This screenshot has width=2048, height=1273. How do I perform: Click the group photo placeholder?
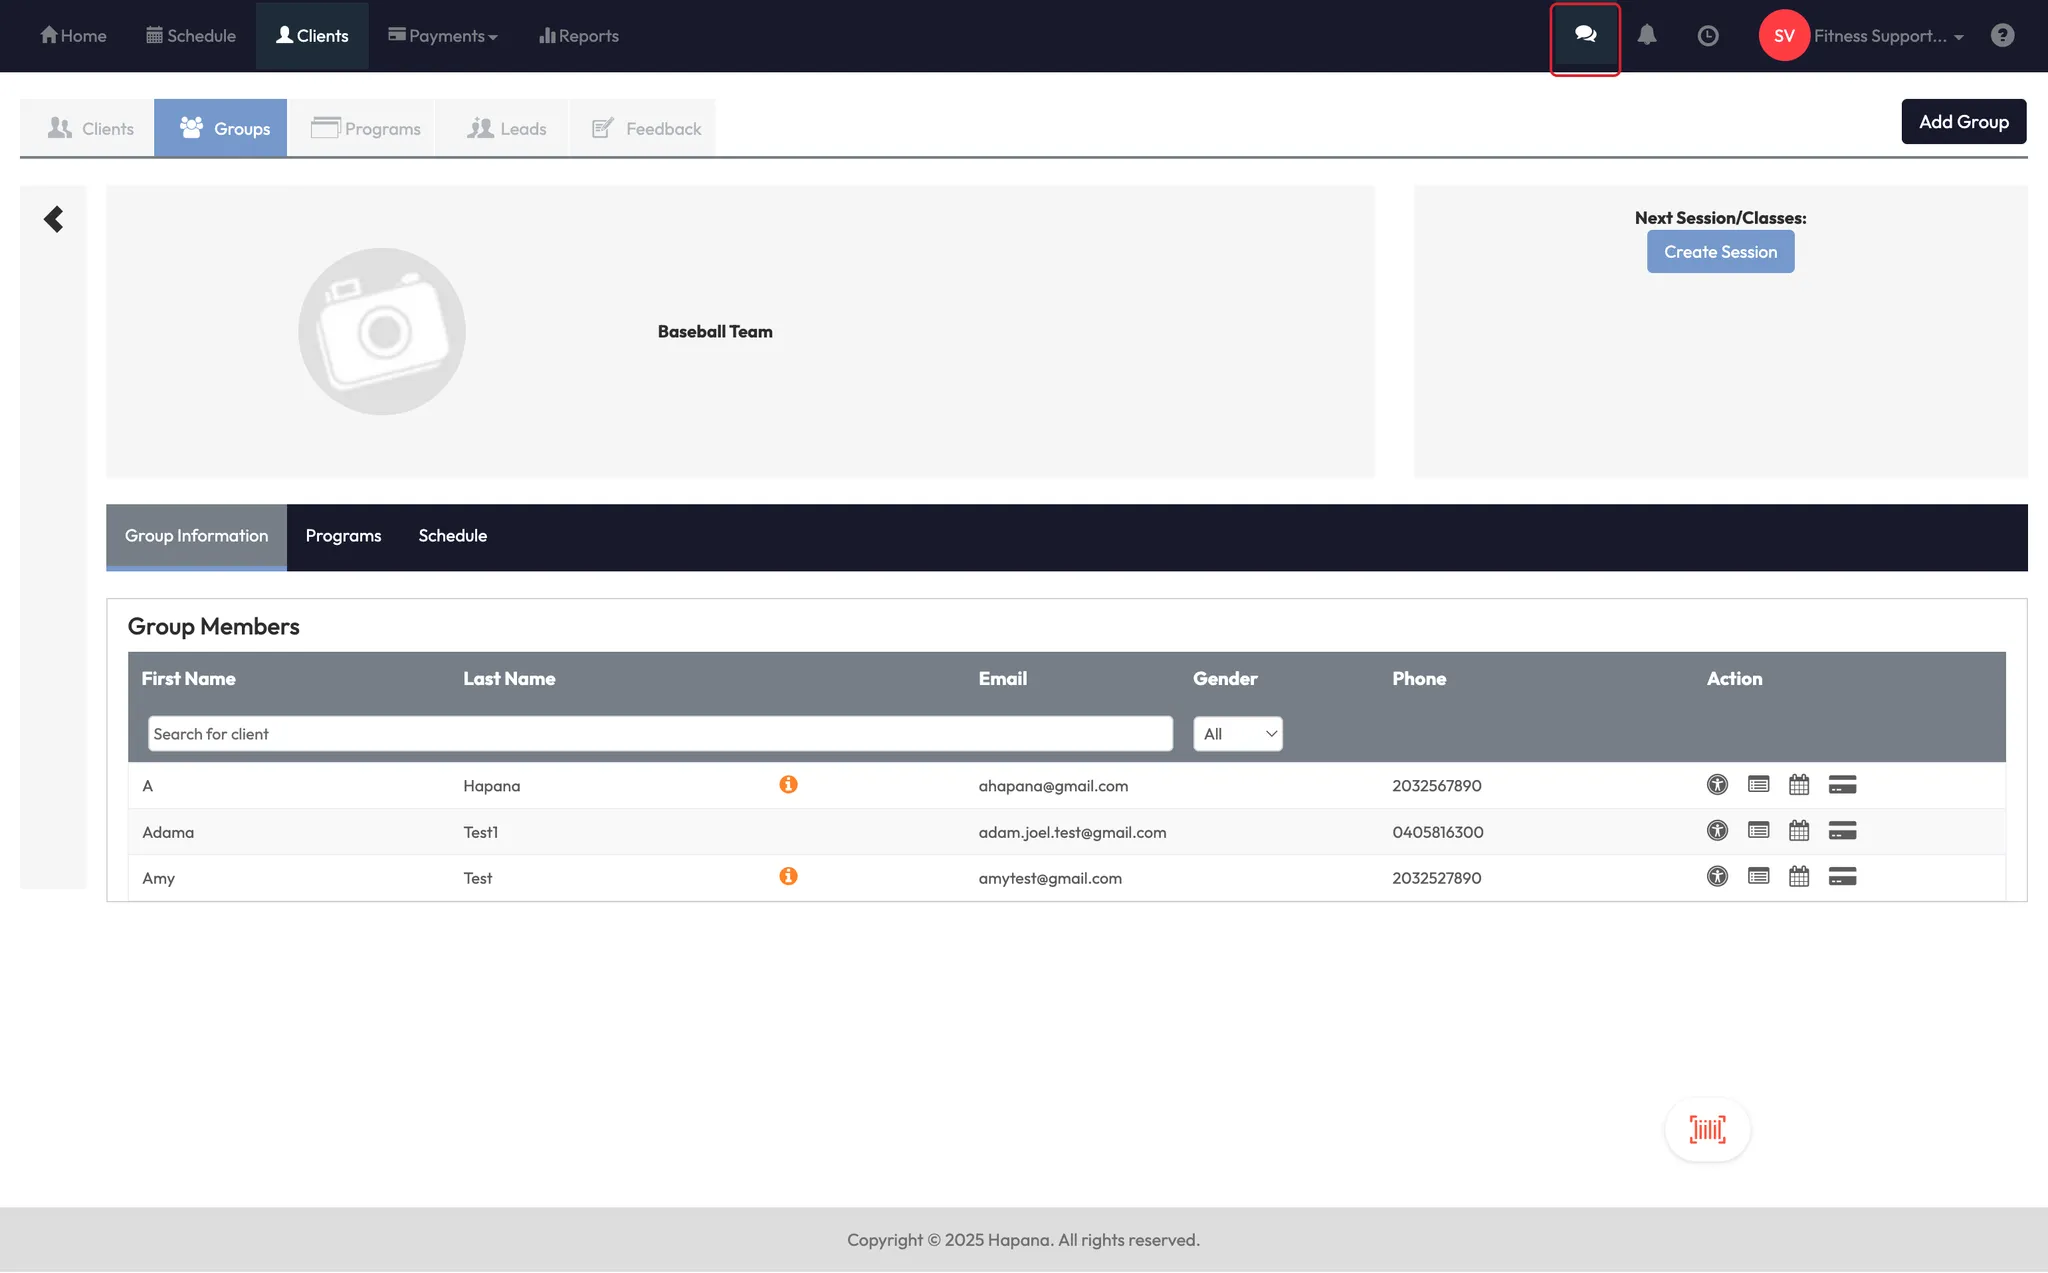pyautogui.click(x=382, y=332)
